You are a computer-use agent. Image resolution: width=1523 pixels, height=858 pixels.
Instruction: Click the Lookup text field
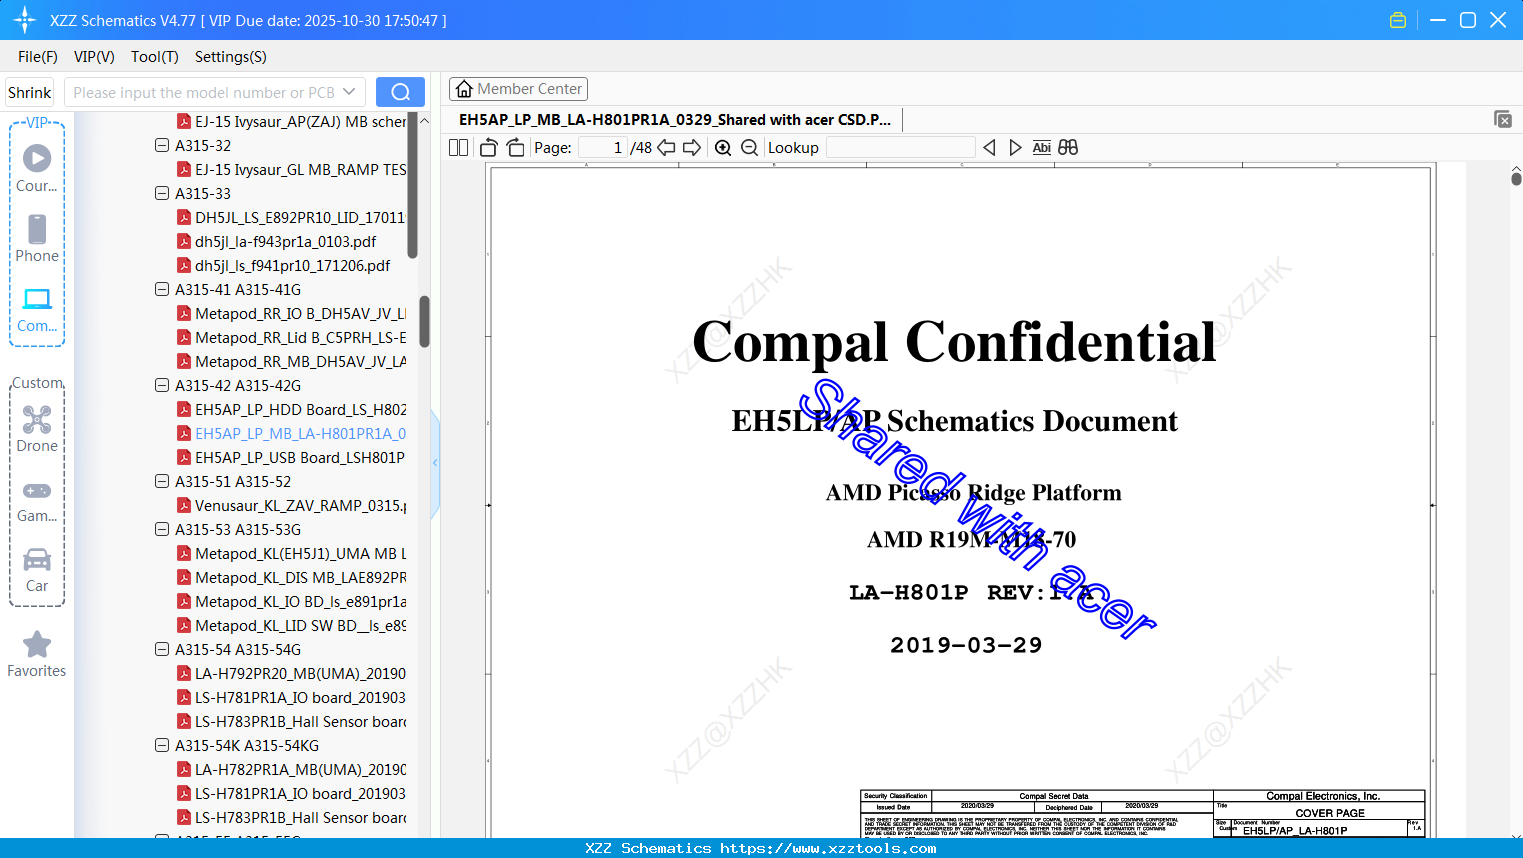coord(901,148)
